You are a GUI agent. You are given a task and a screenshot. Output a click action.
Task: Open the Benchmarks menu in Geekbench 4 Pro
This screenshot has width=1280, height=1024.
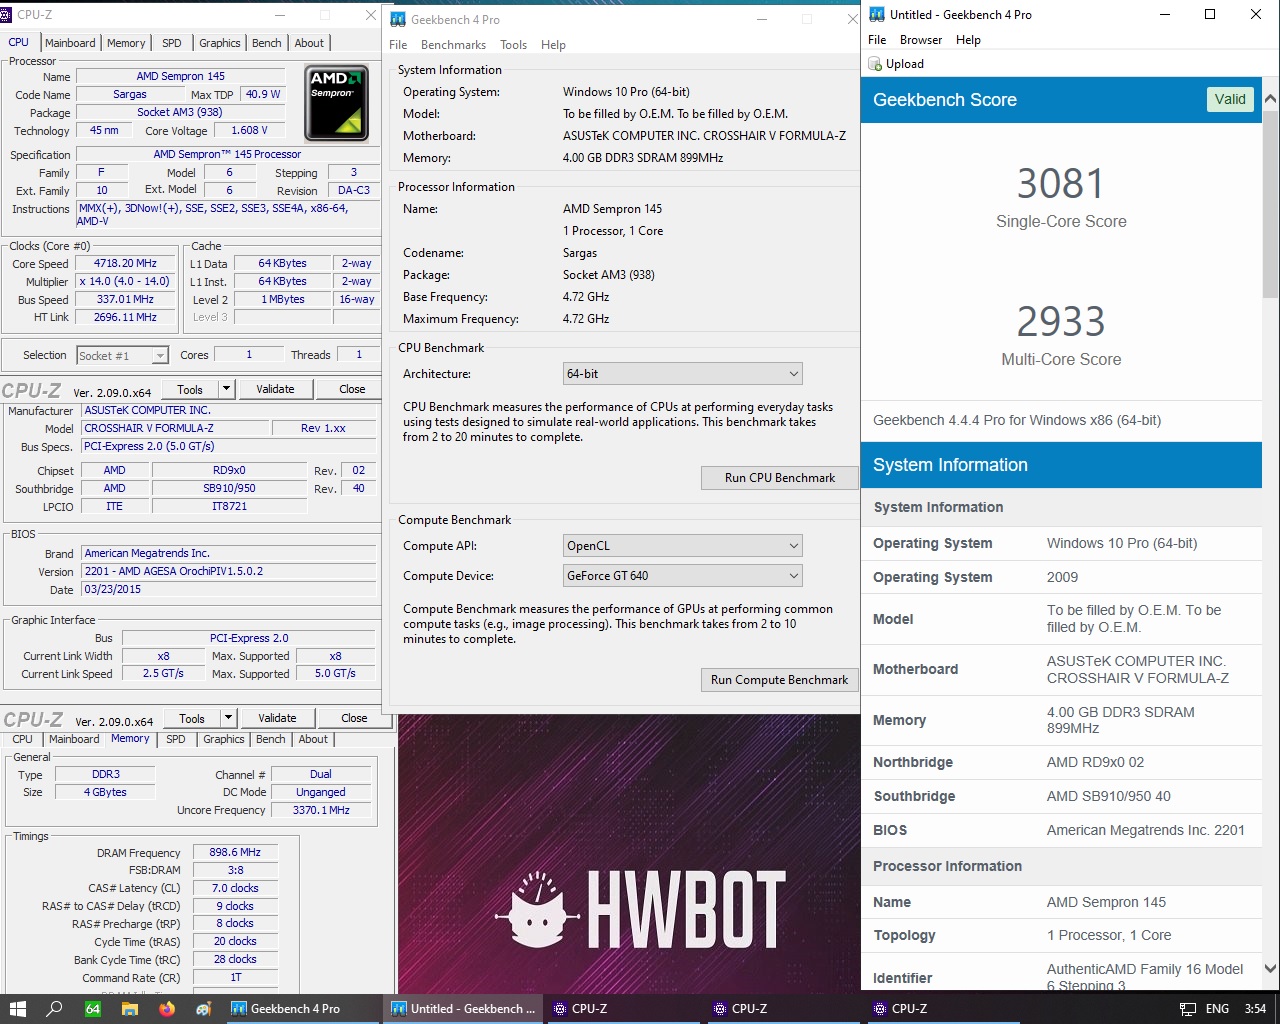[453, 44]
